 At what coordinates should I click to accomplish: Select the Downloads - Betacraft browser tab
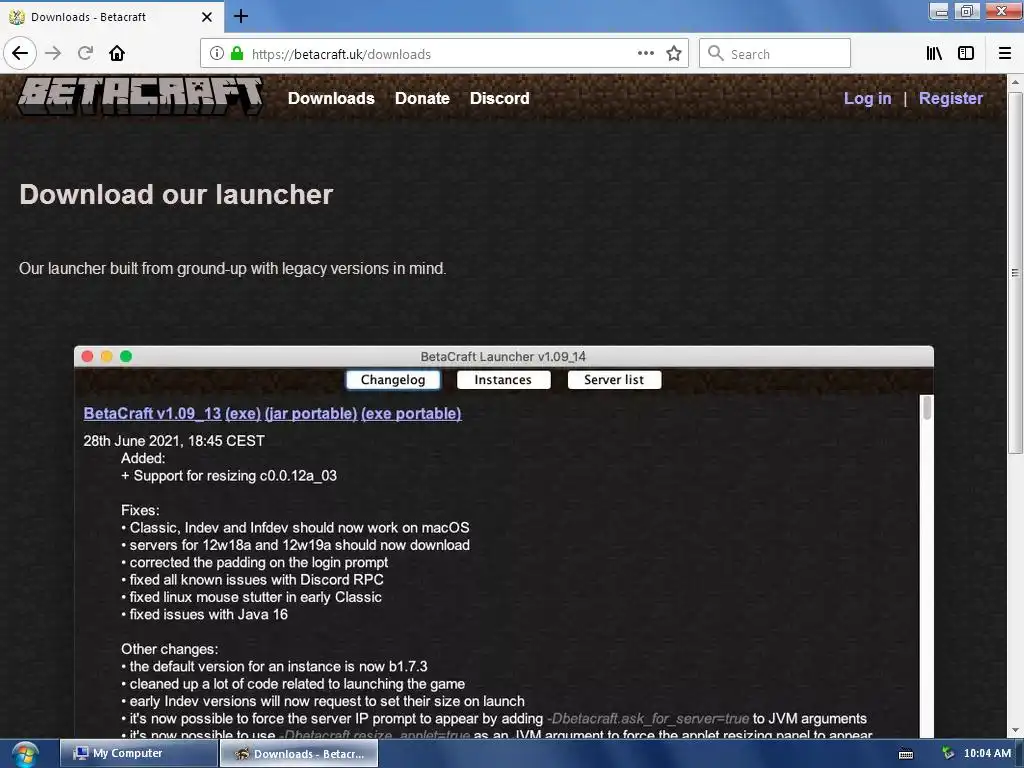pos(111,17)
